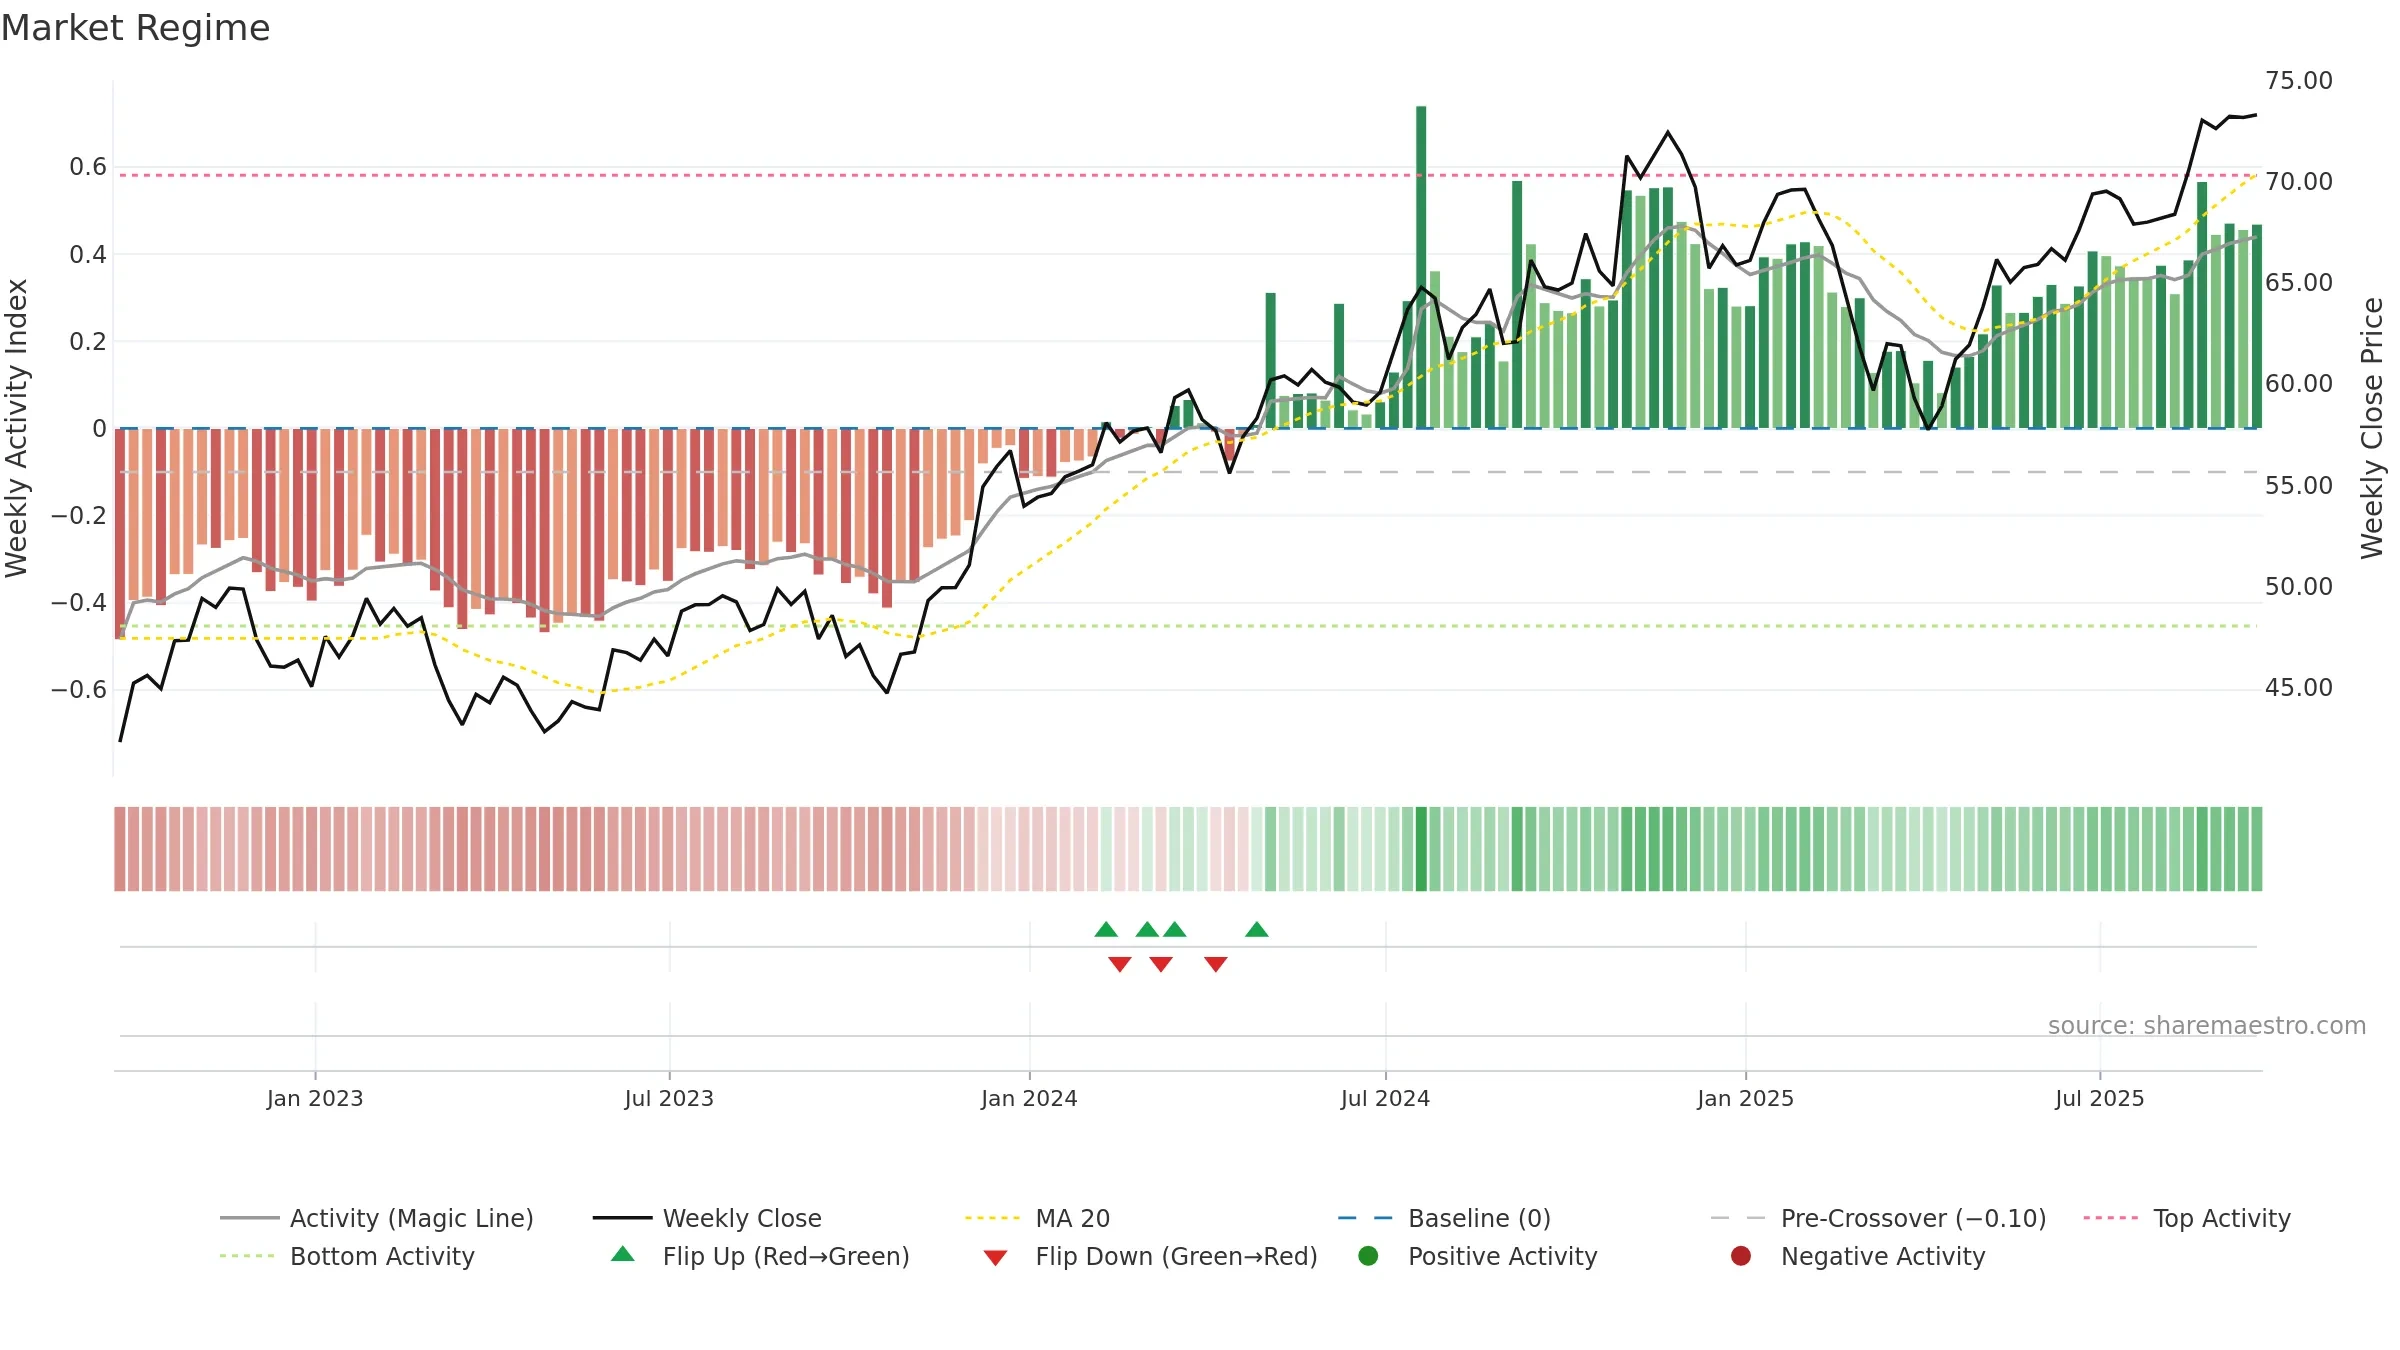Click the 45.00 price axis tick
Image resolution: width=2400 pixels, height=1350 pixels.
(2299, 688)
